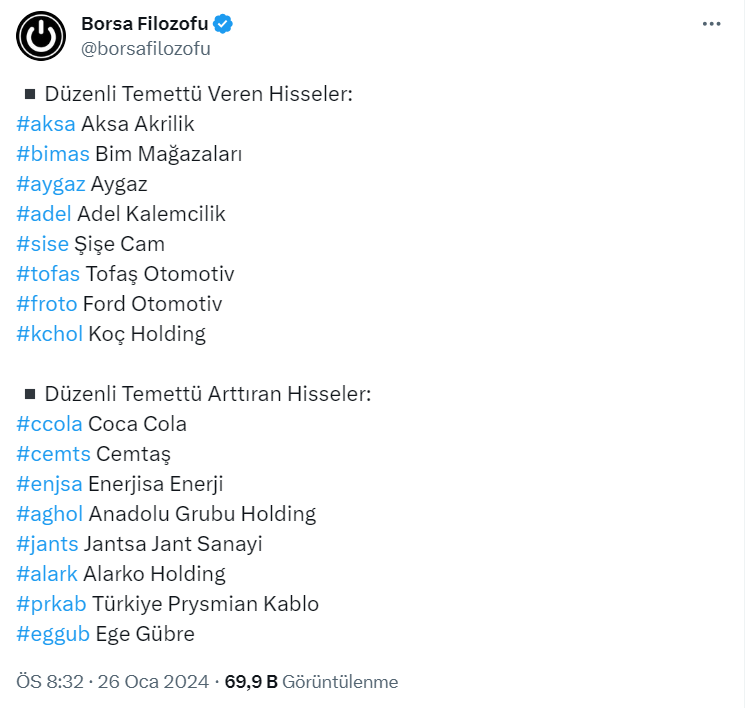
Task: Follow the #aygaz hashtag link
Action: pyautogui.click(x=51, y=184)
